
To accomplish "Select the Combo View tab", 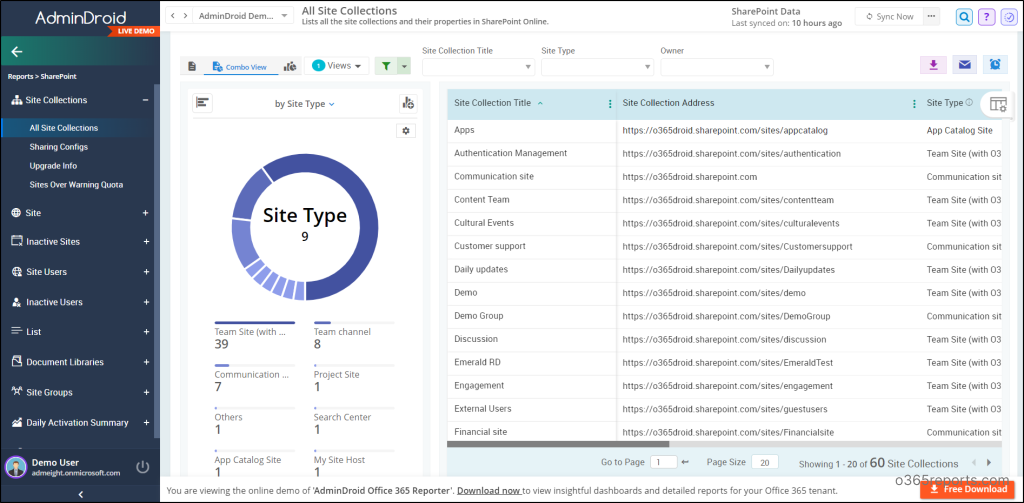I will pos(240,67).
